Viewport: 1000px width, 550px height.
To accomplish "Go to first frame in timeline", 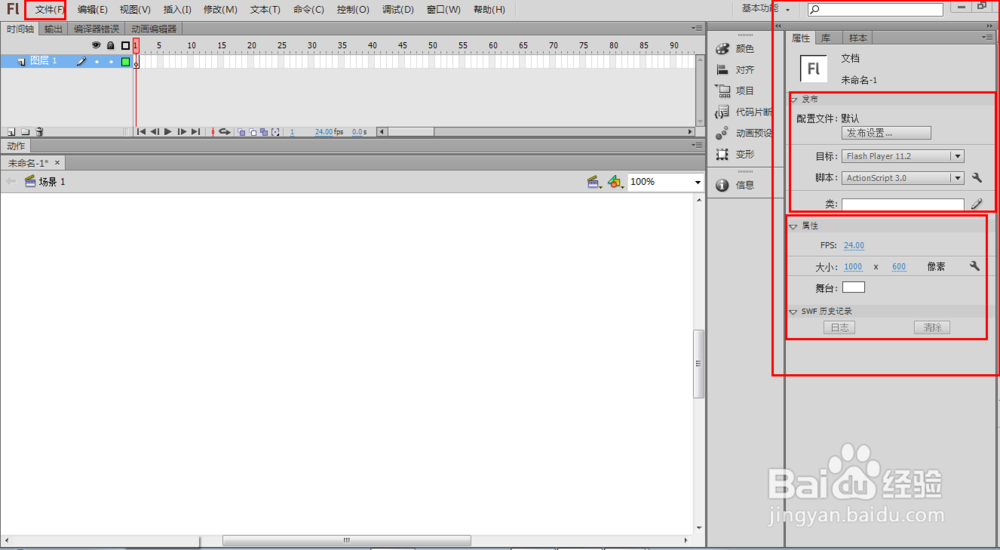I will 142,131.
